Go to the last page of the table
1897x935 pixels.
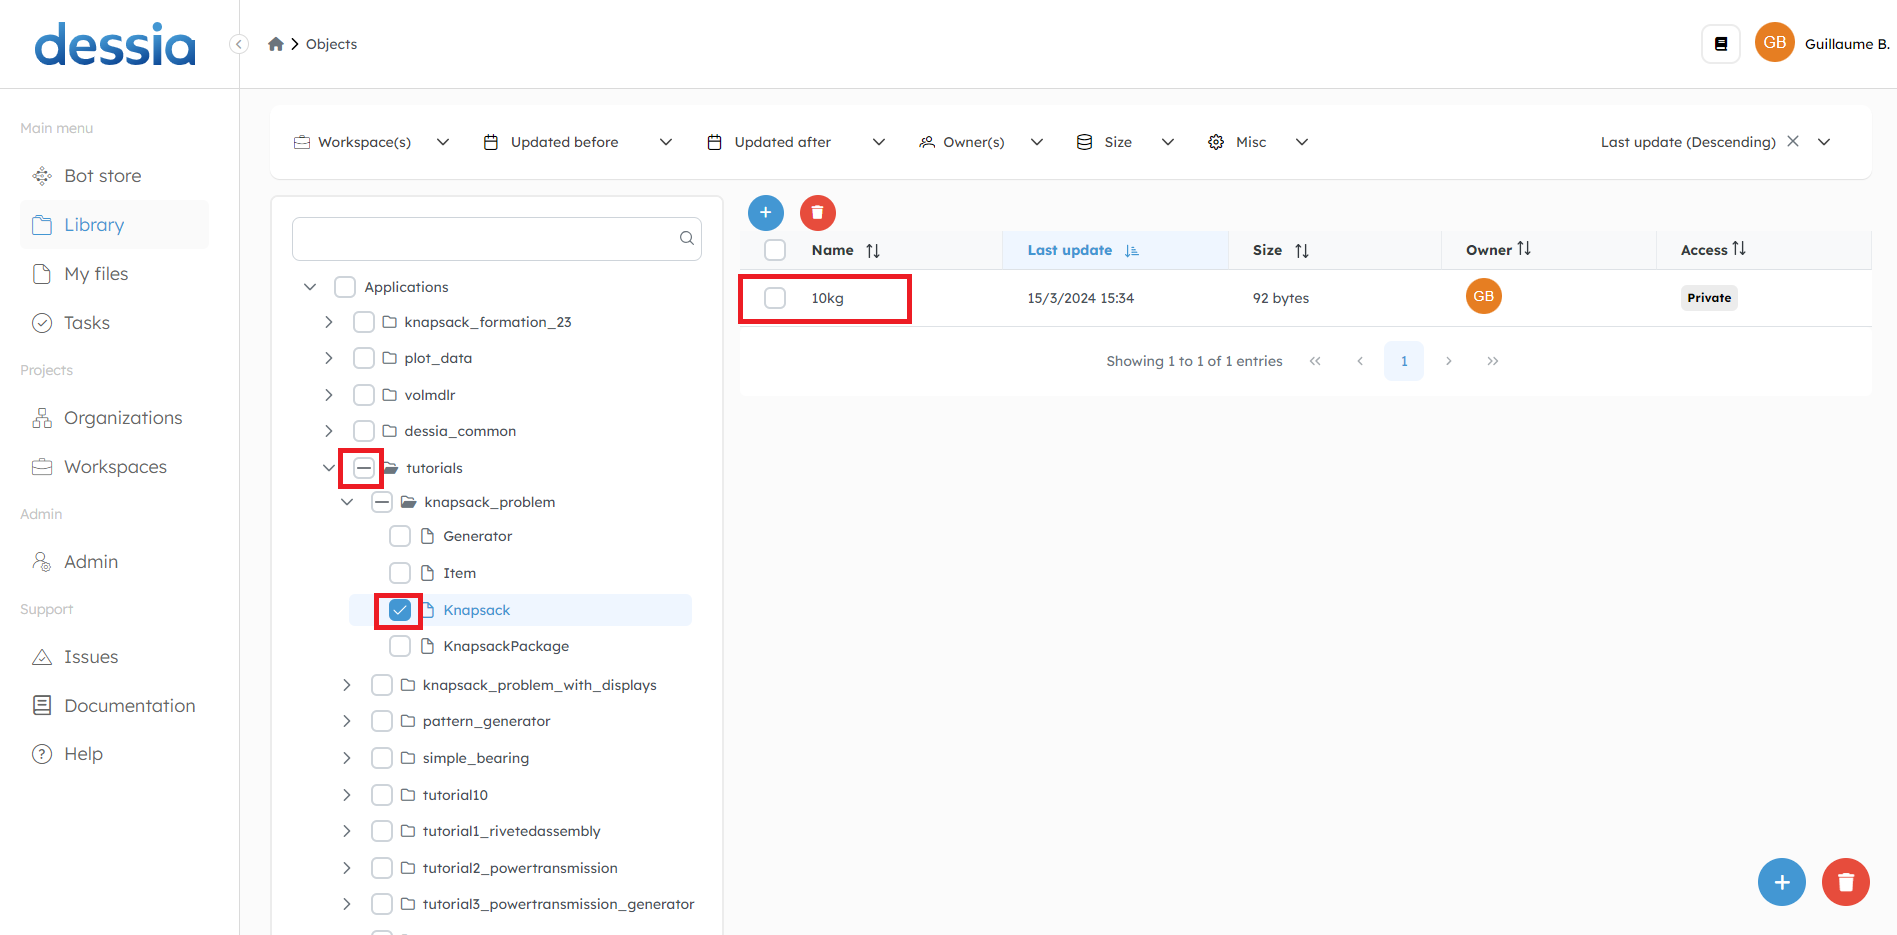(1493, 361)
